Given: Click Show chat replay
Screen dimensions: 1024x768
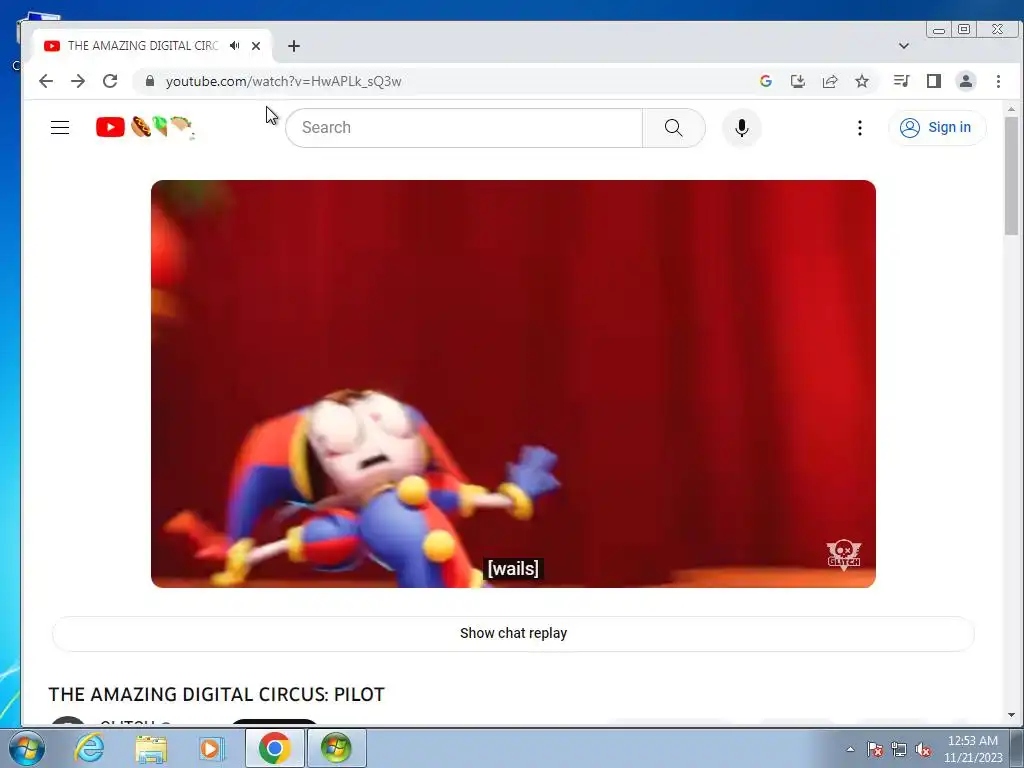Looking at the screenshot, I should tap(513, 633).
